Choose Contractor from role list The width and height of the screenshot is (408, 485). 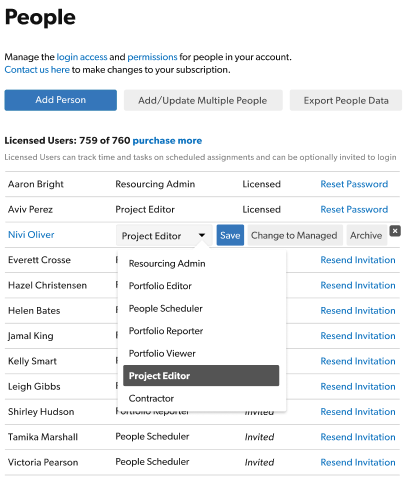tap(151, 399)
